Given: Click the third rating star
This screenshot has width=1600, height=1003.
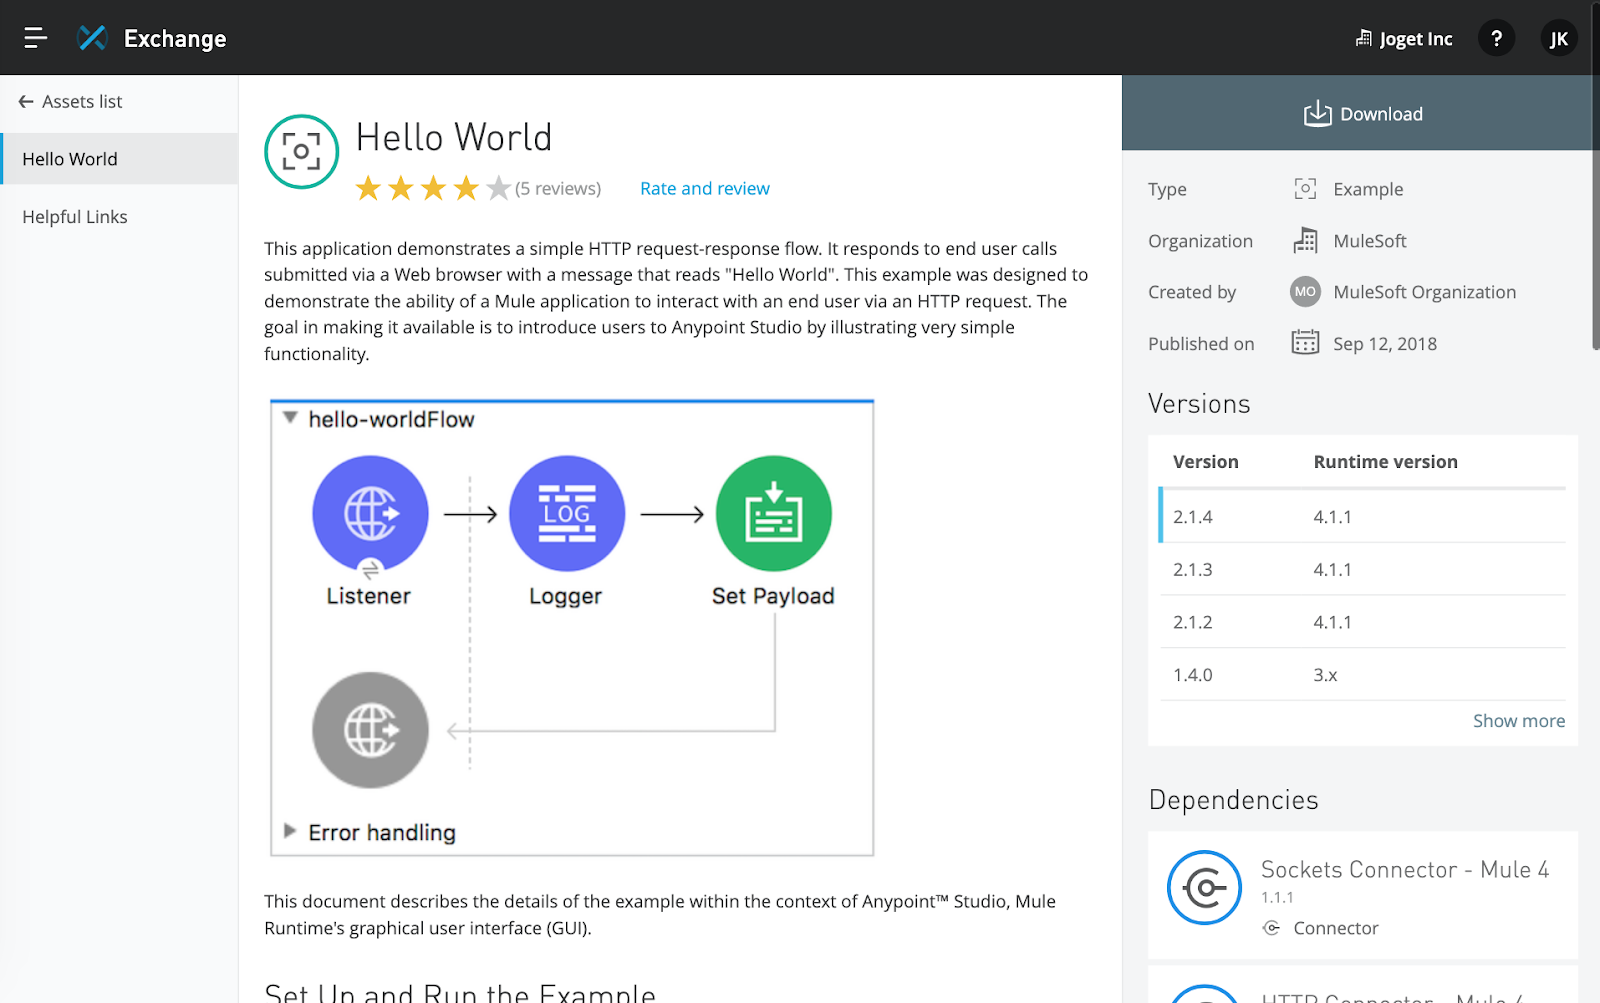Looking at the screenshot, I should (433, 188).
